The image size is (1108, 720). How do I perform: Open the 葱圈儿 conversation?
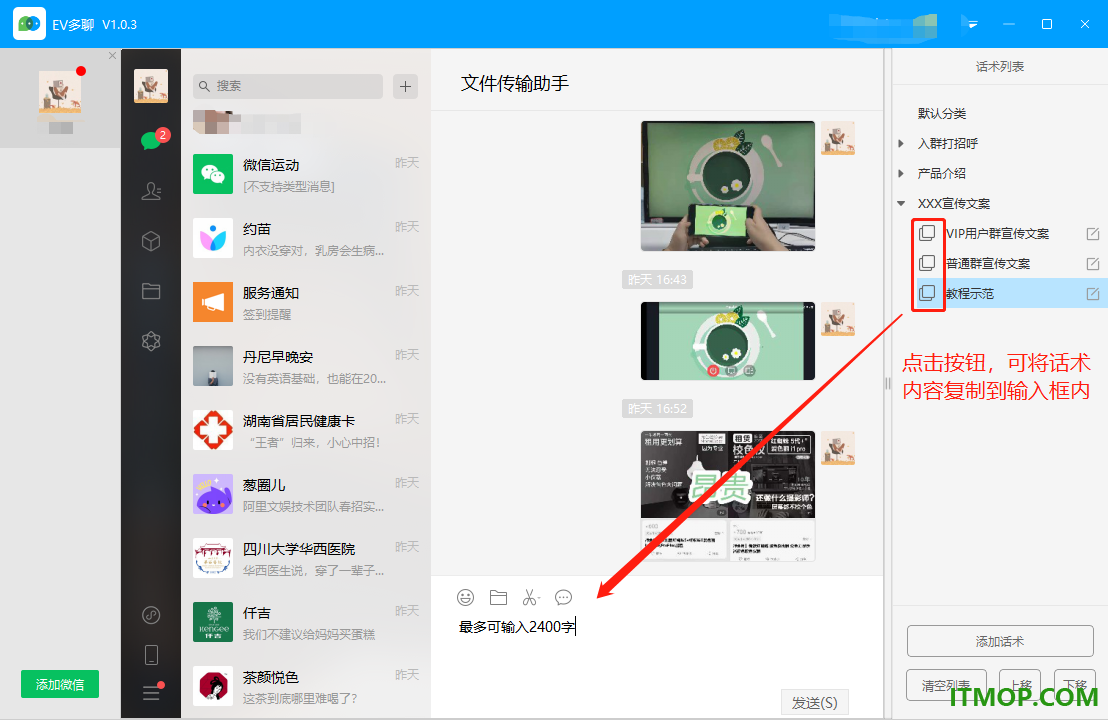(306, 495)
